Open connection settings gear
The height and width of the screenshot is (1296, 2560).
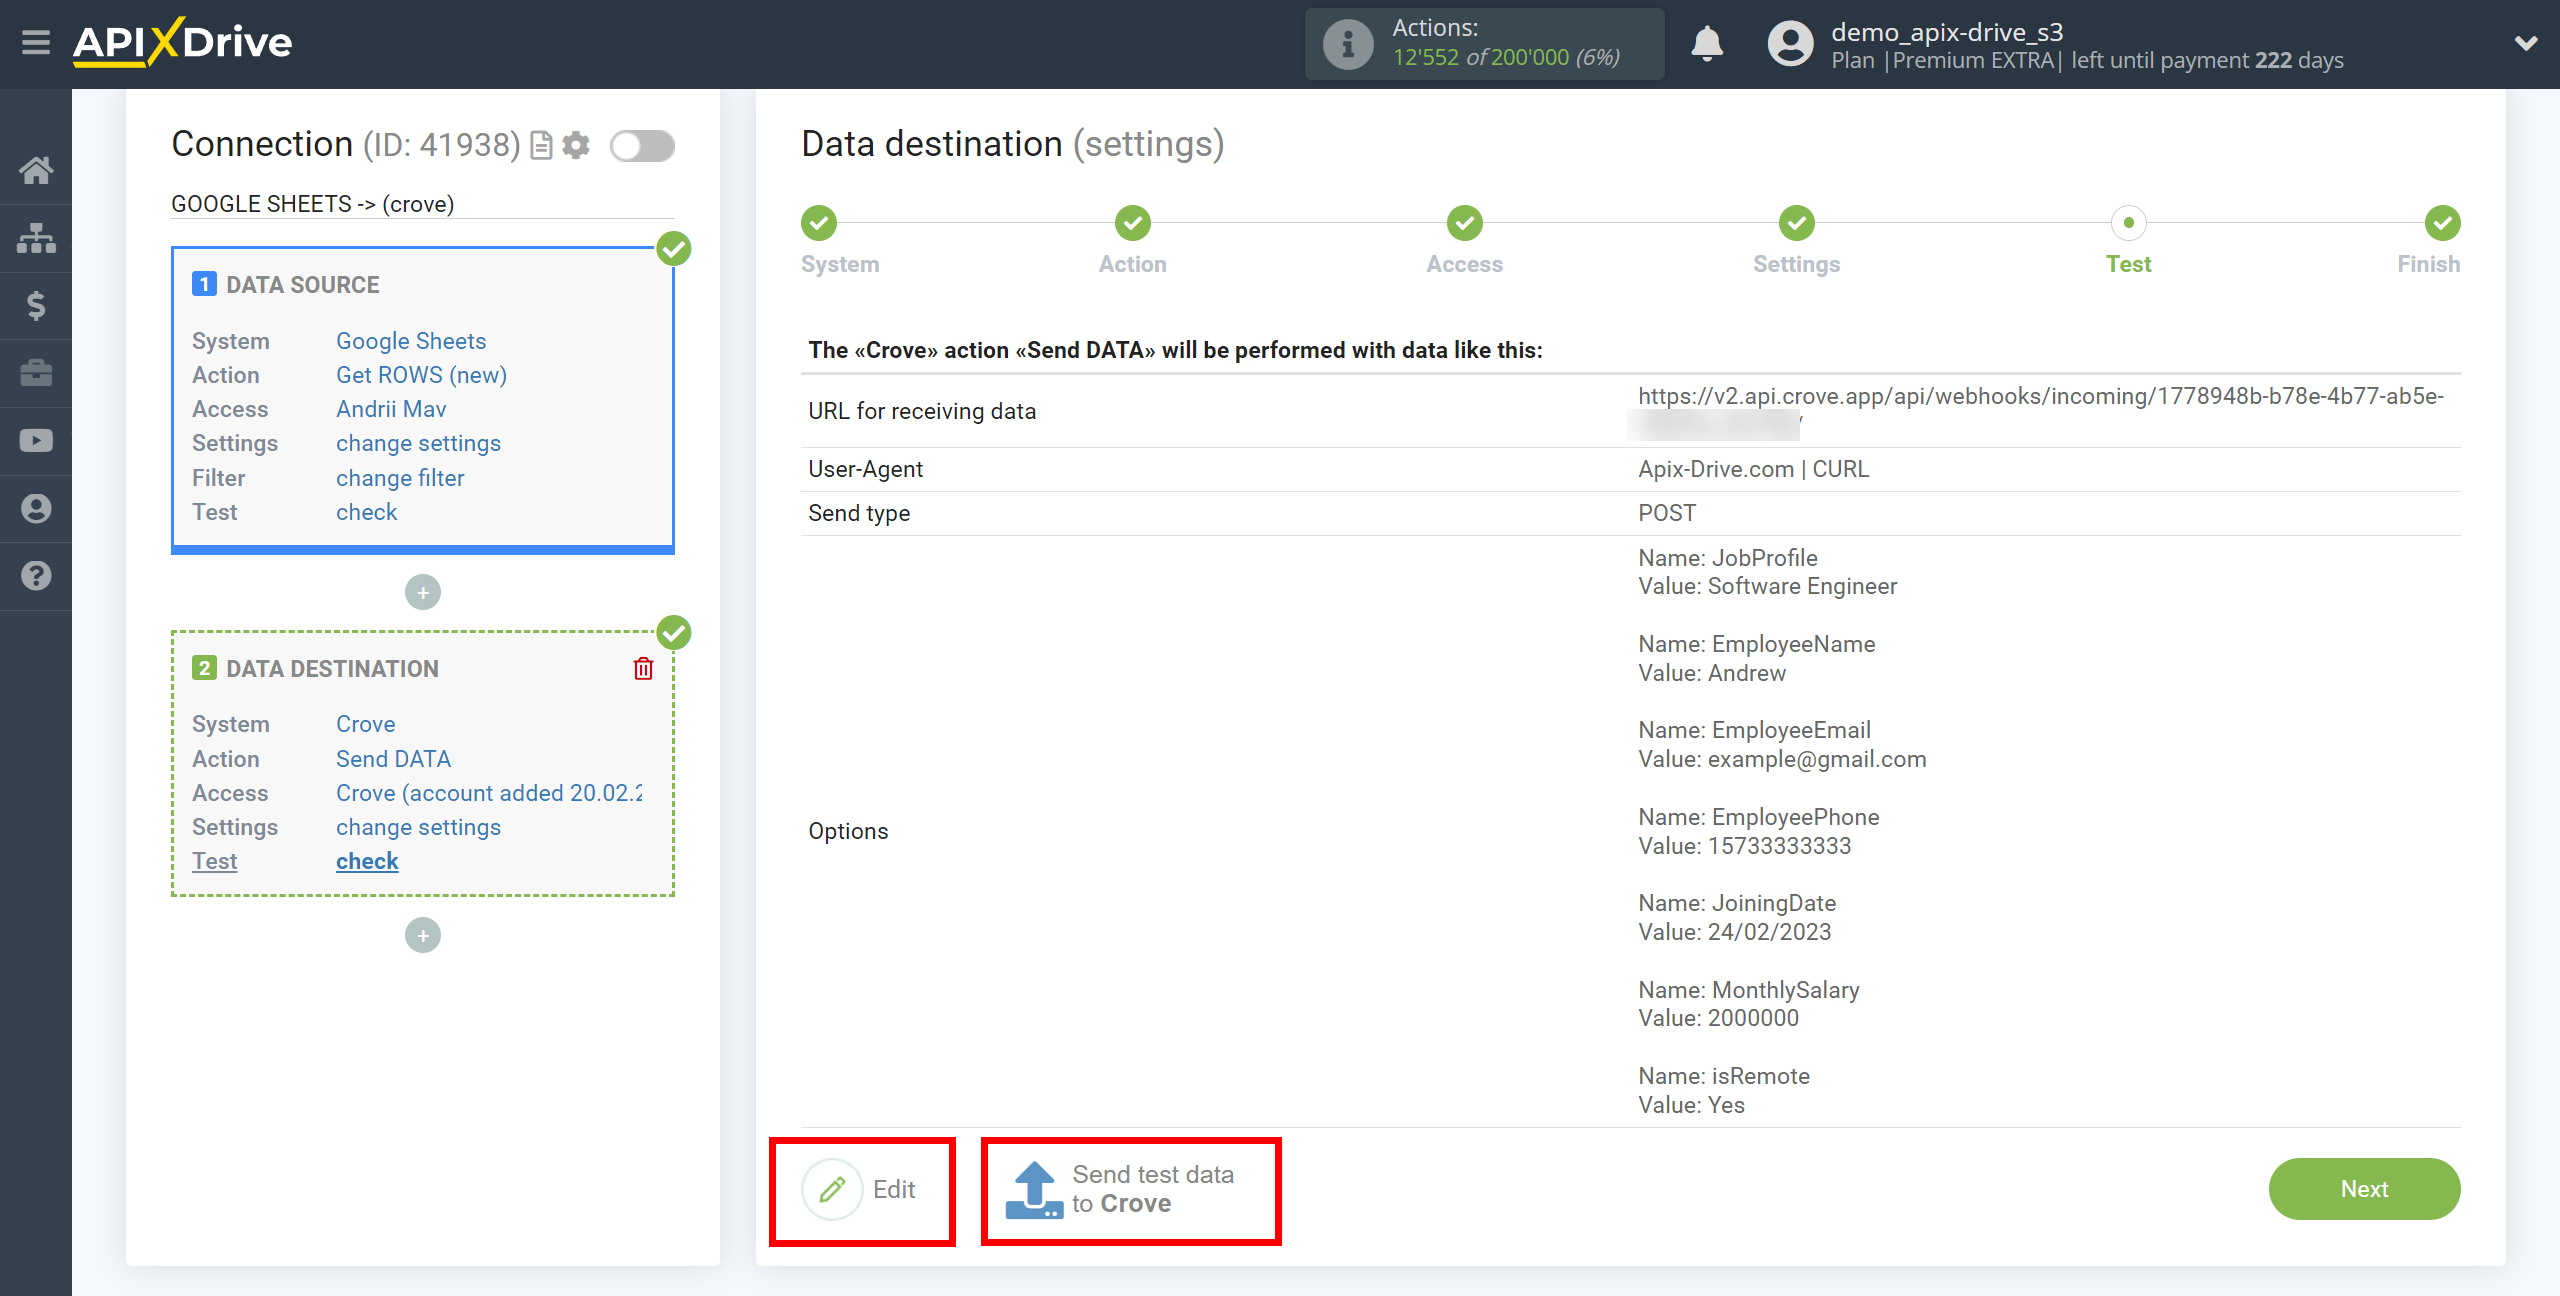[576, 146]
